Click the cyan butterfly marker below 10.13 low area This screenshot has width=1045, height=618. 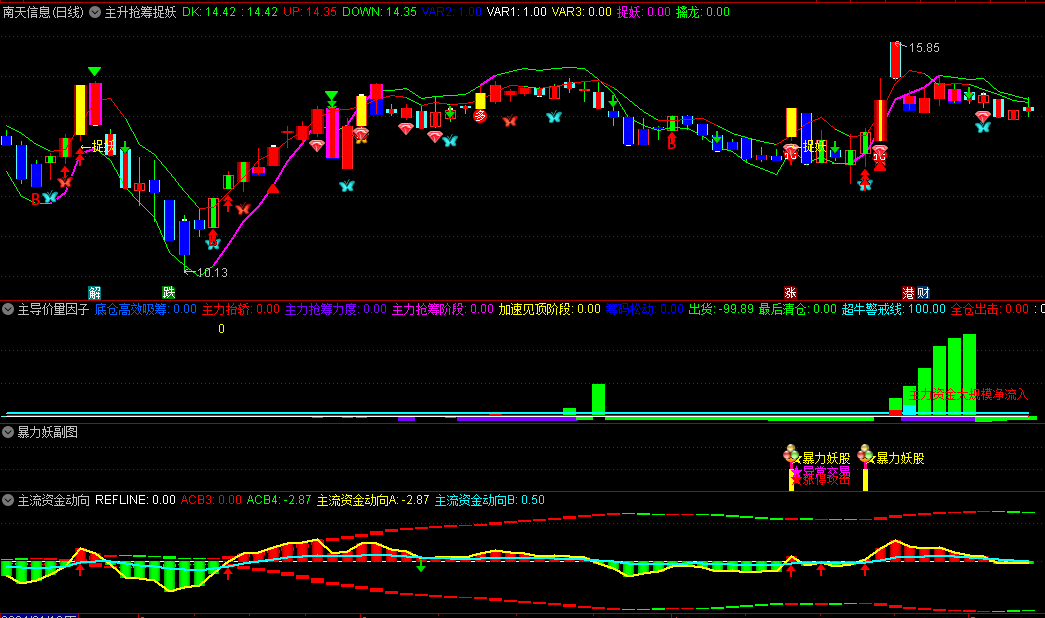click(213, 243)
